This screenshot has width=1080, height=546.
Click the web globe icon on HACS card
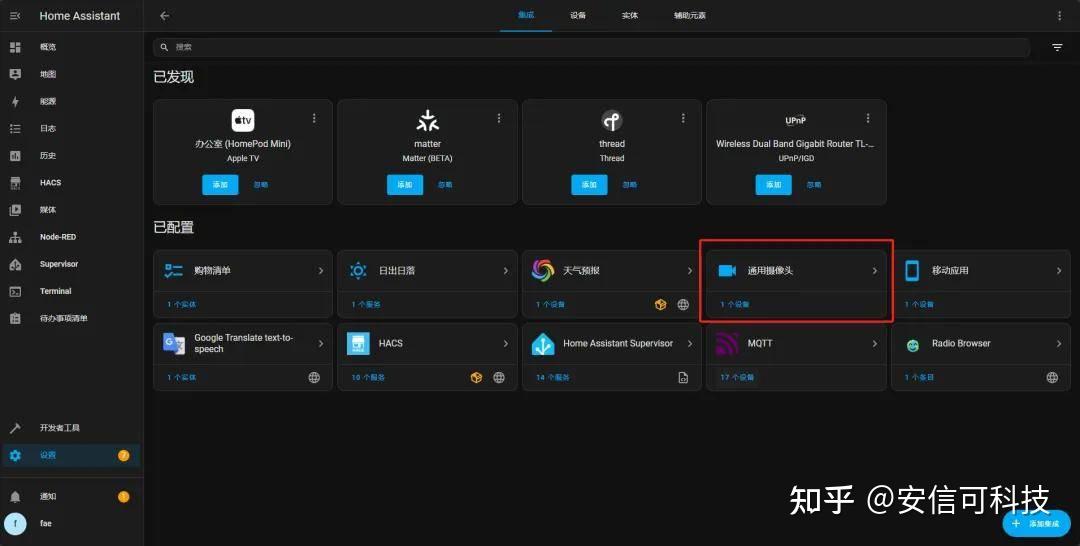pos(499,377)
